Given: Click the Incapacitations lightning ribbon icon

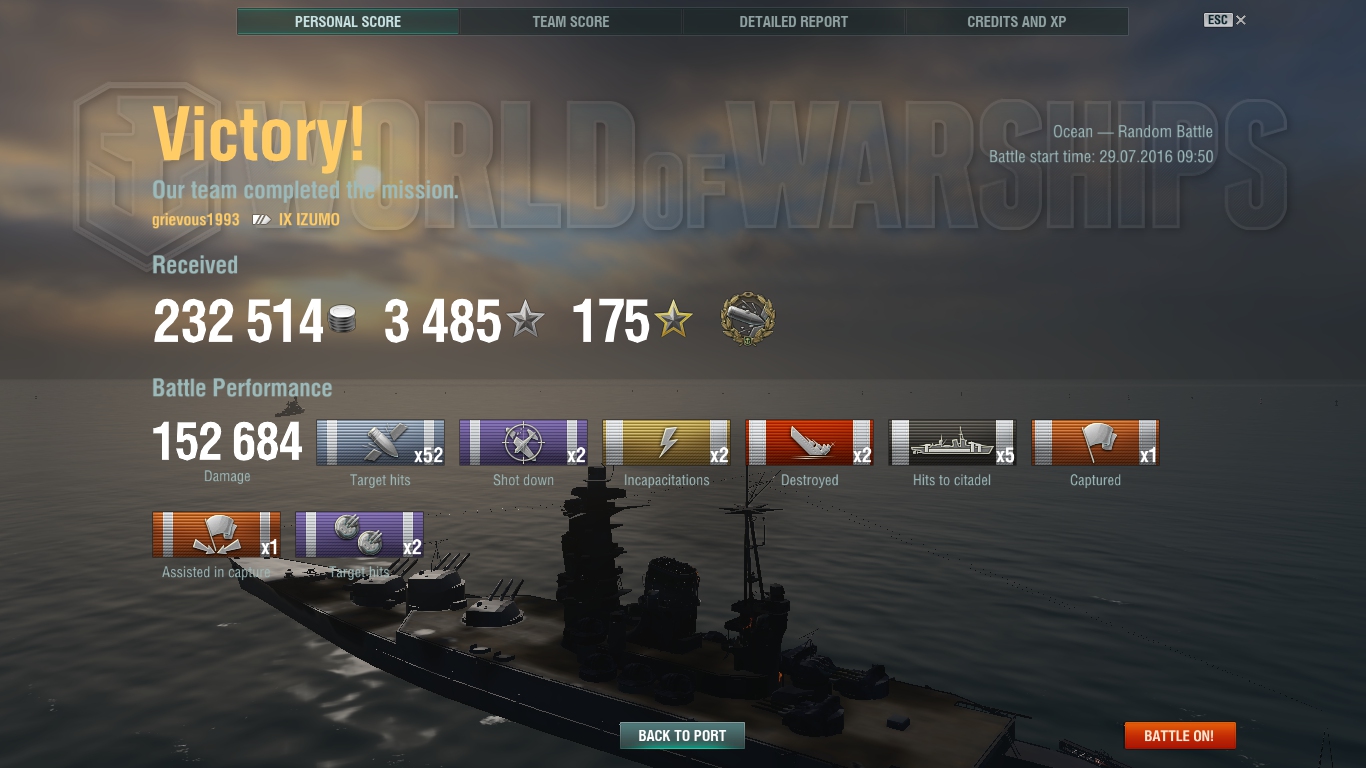Looking at the screenshot, I should coord(666,442).
